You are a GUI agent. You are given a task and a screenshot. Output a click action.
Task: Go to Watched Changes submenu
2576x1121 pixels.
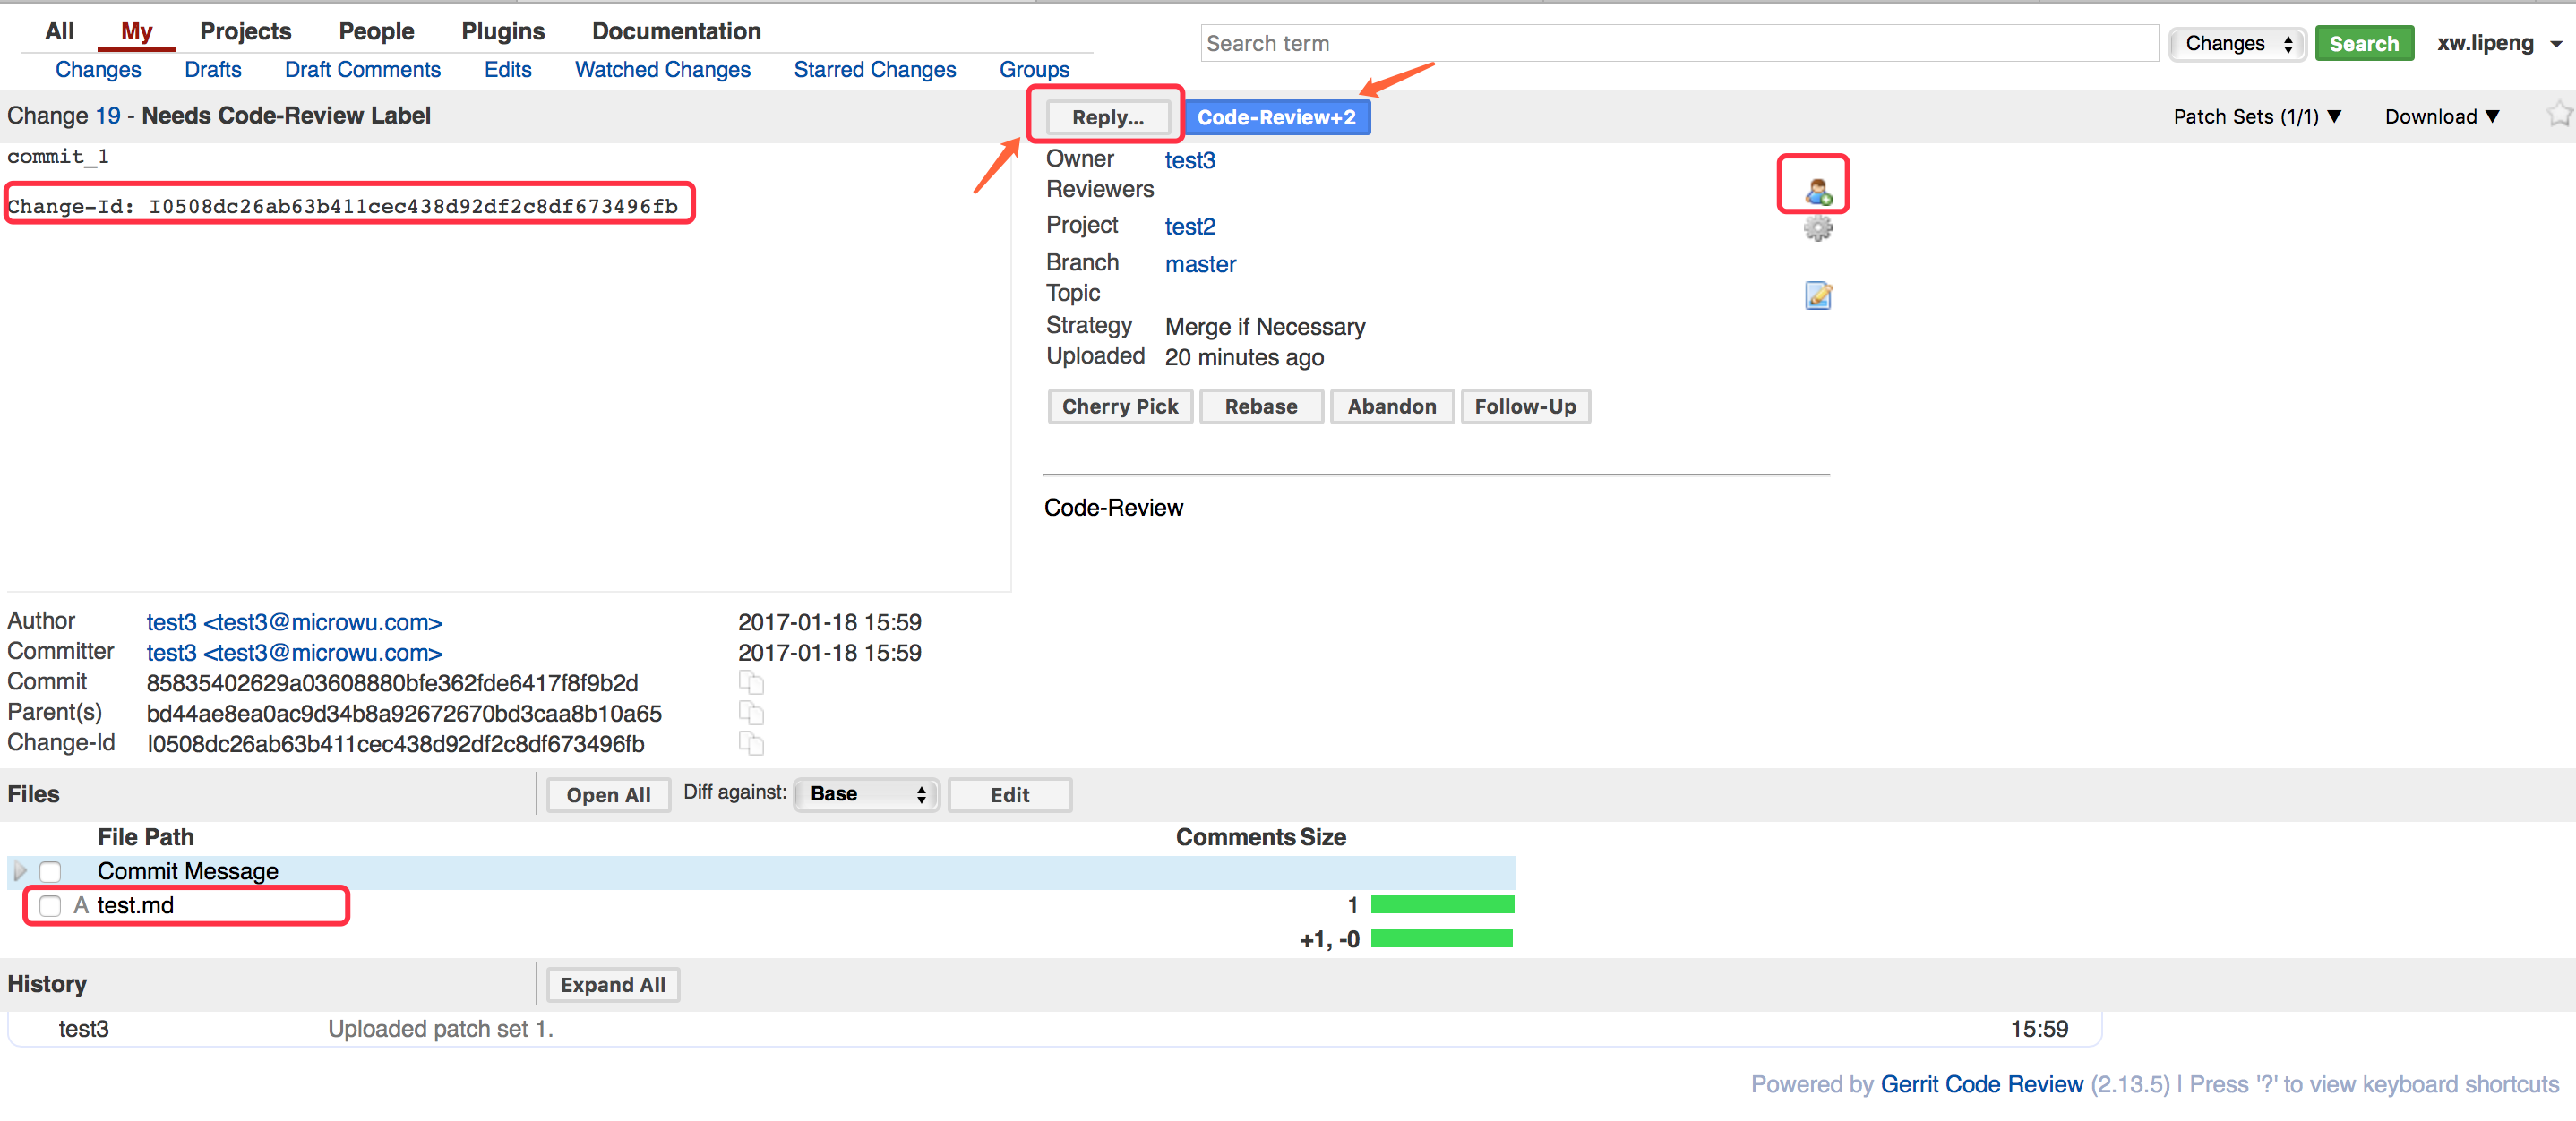(x=662, y=70)
